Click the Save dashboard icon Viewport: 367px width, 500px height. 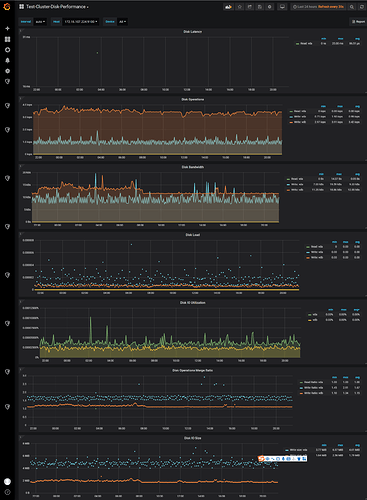pos(260,7)
